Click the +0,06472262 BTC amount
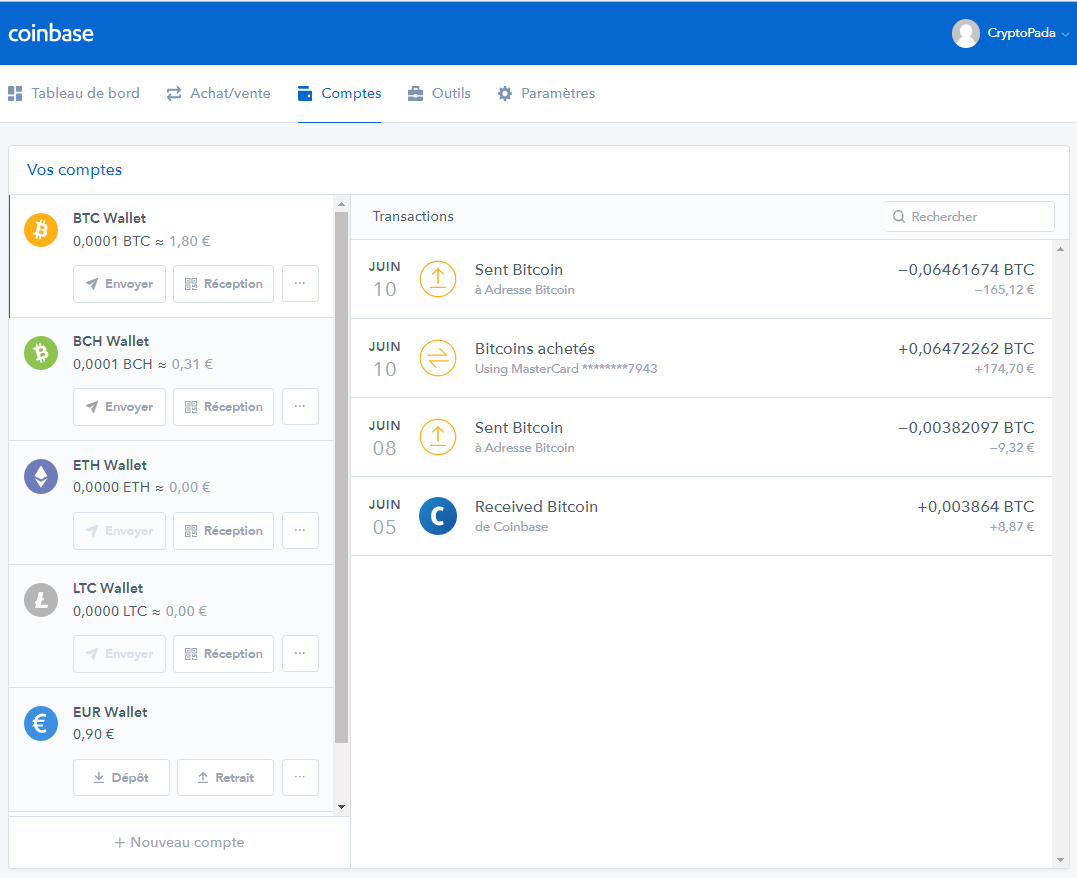 966,349
